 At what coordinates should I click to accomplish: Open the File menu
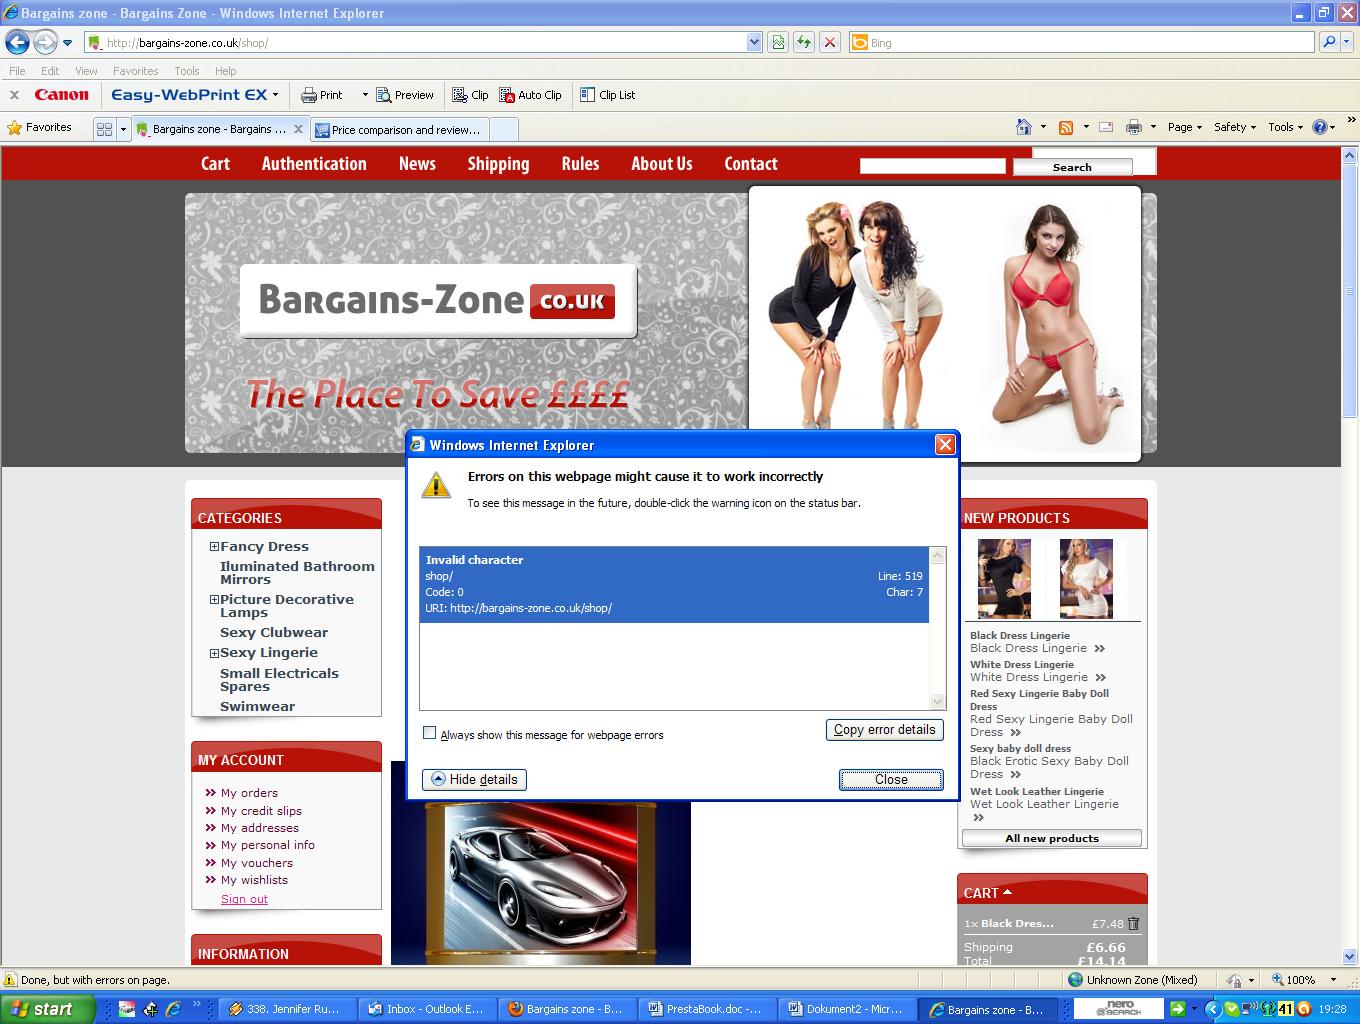pyautogui.click(x=17, y=71)
